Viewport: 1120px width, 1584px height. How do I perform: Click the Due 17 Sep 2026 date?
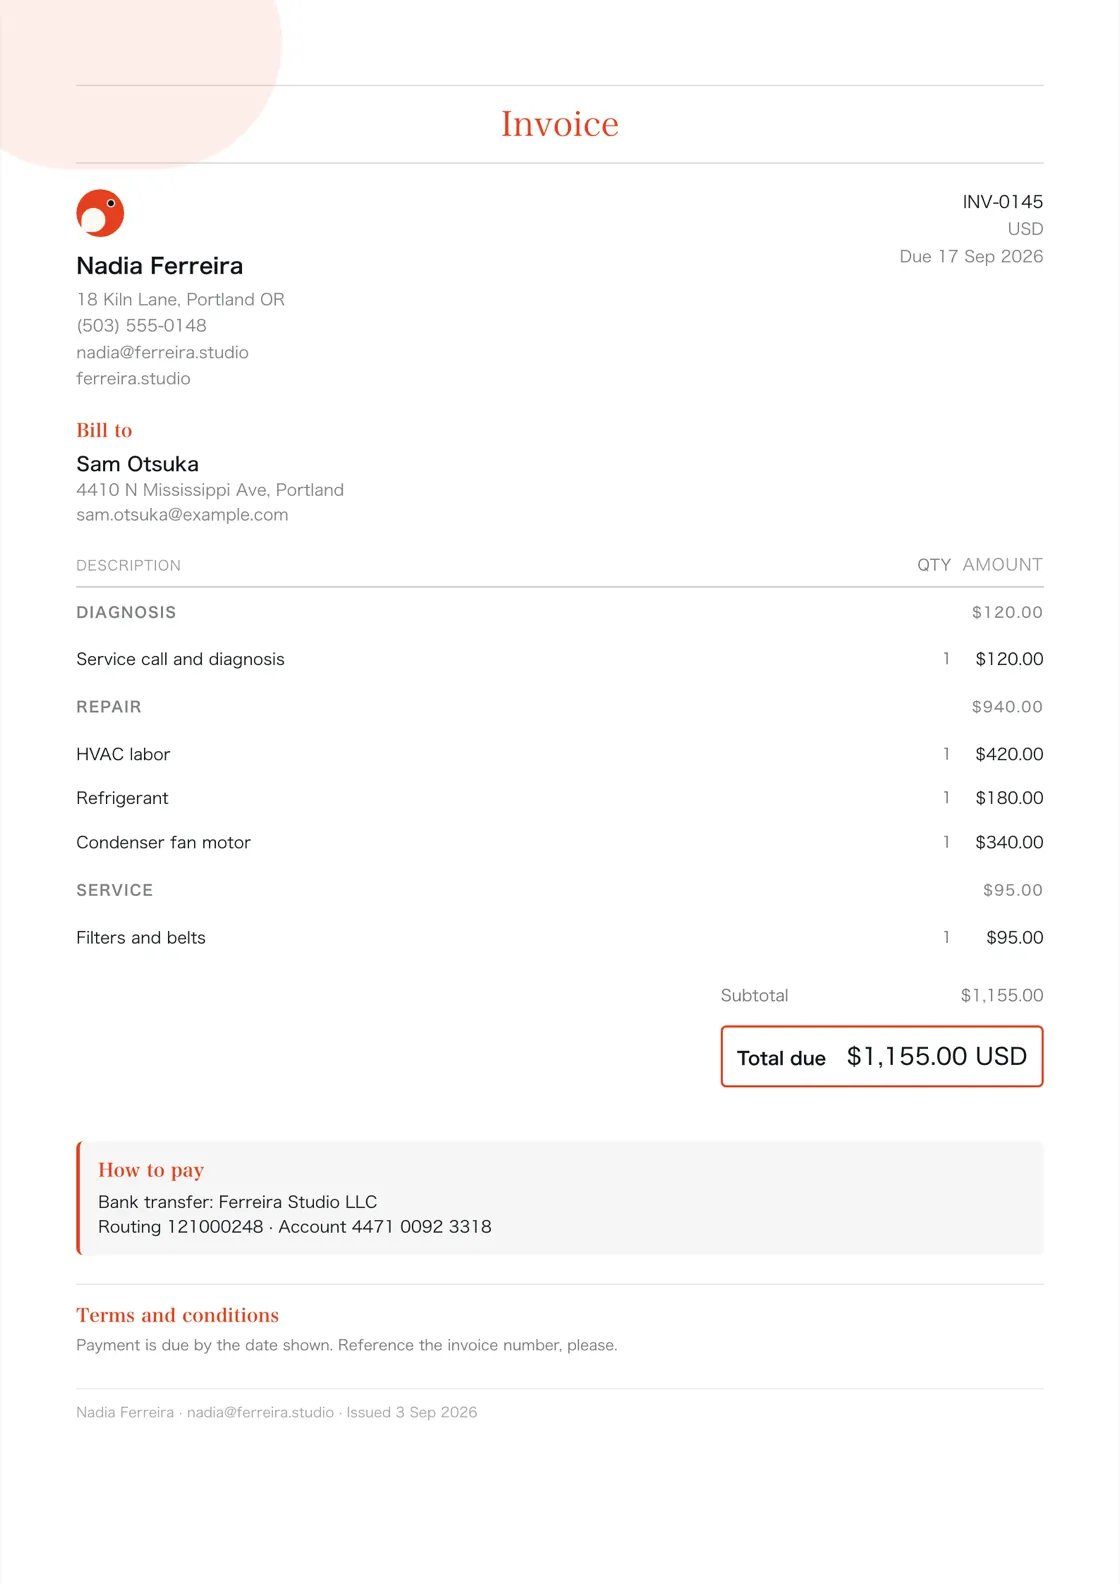tap(971, 256)
